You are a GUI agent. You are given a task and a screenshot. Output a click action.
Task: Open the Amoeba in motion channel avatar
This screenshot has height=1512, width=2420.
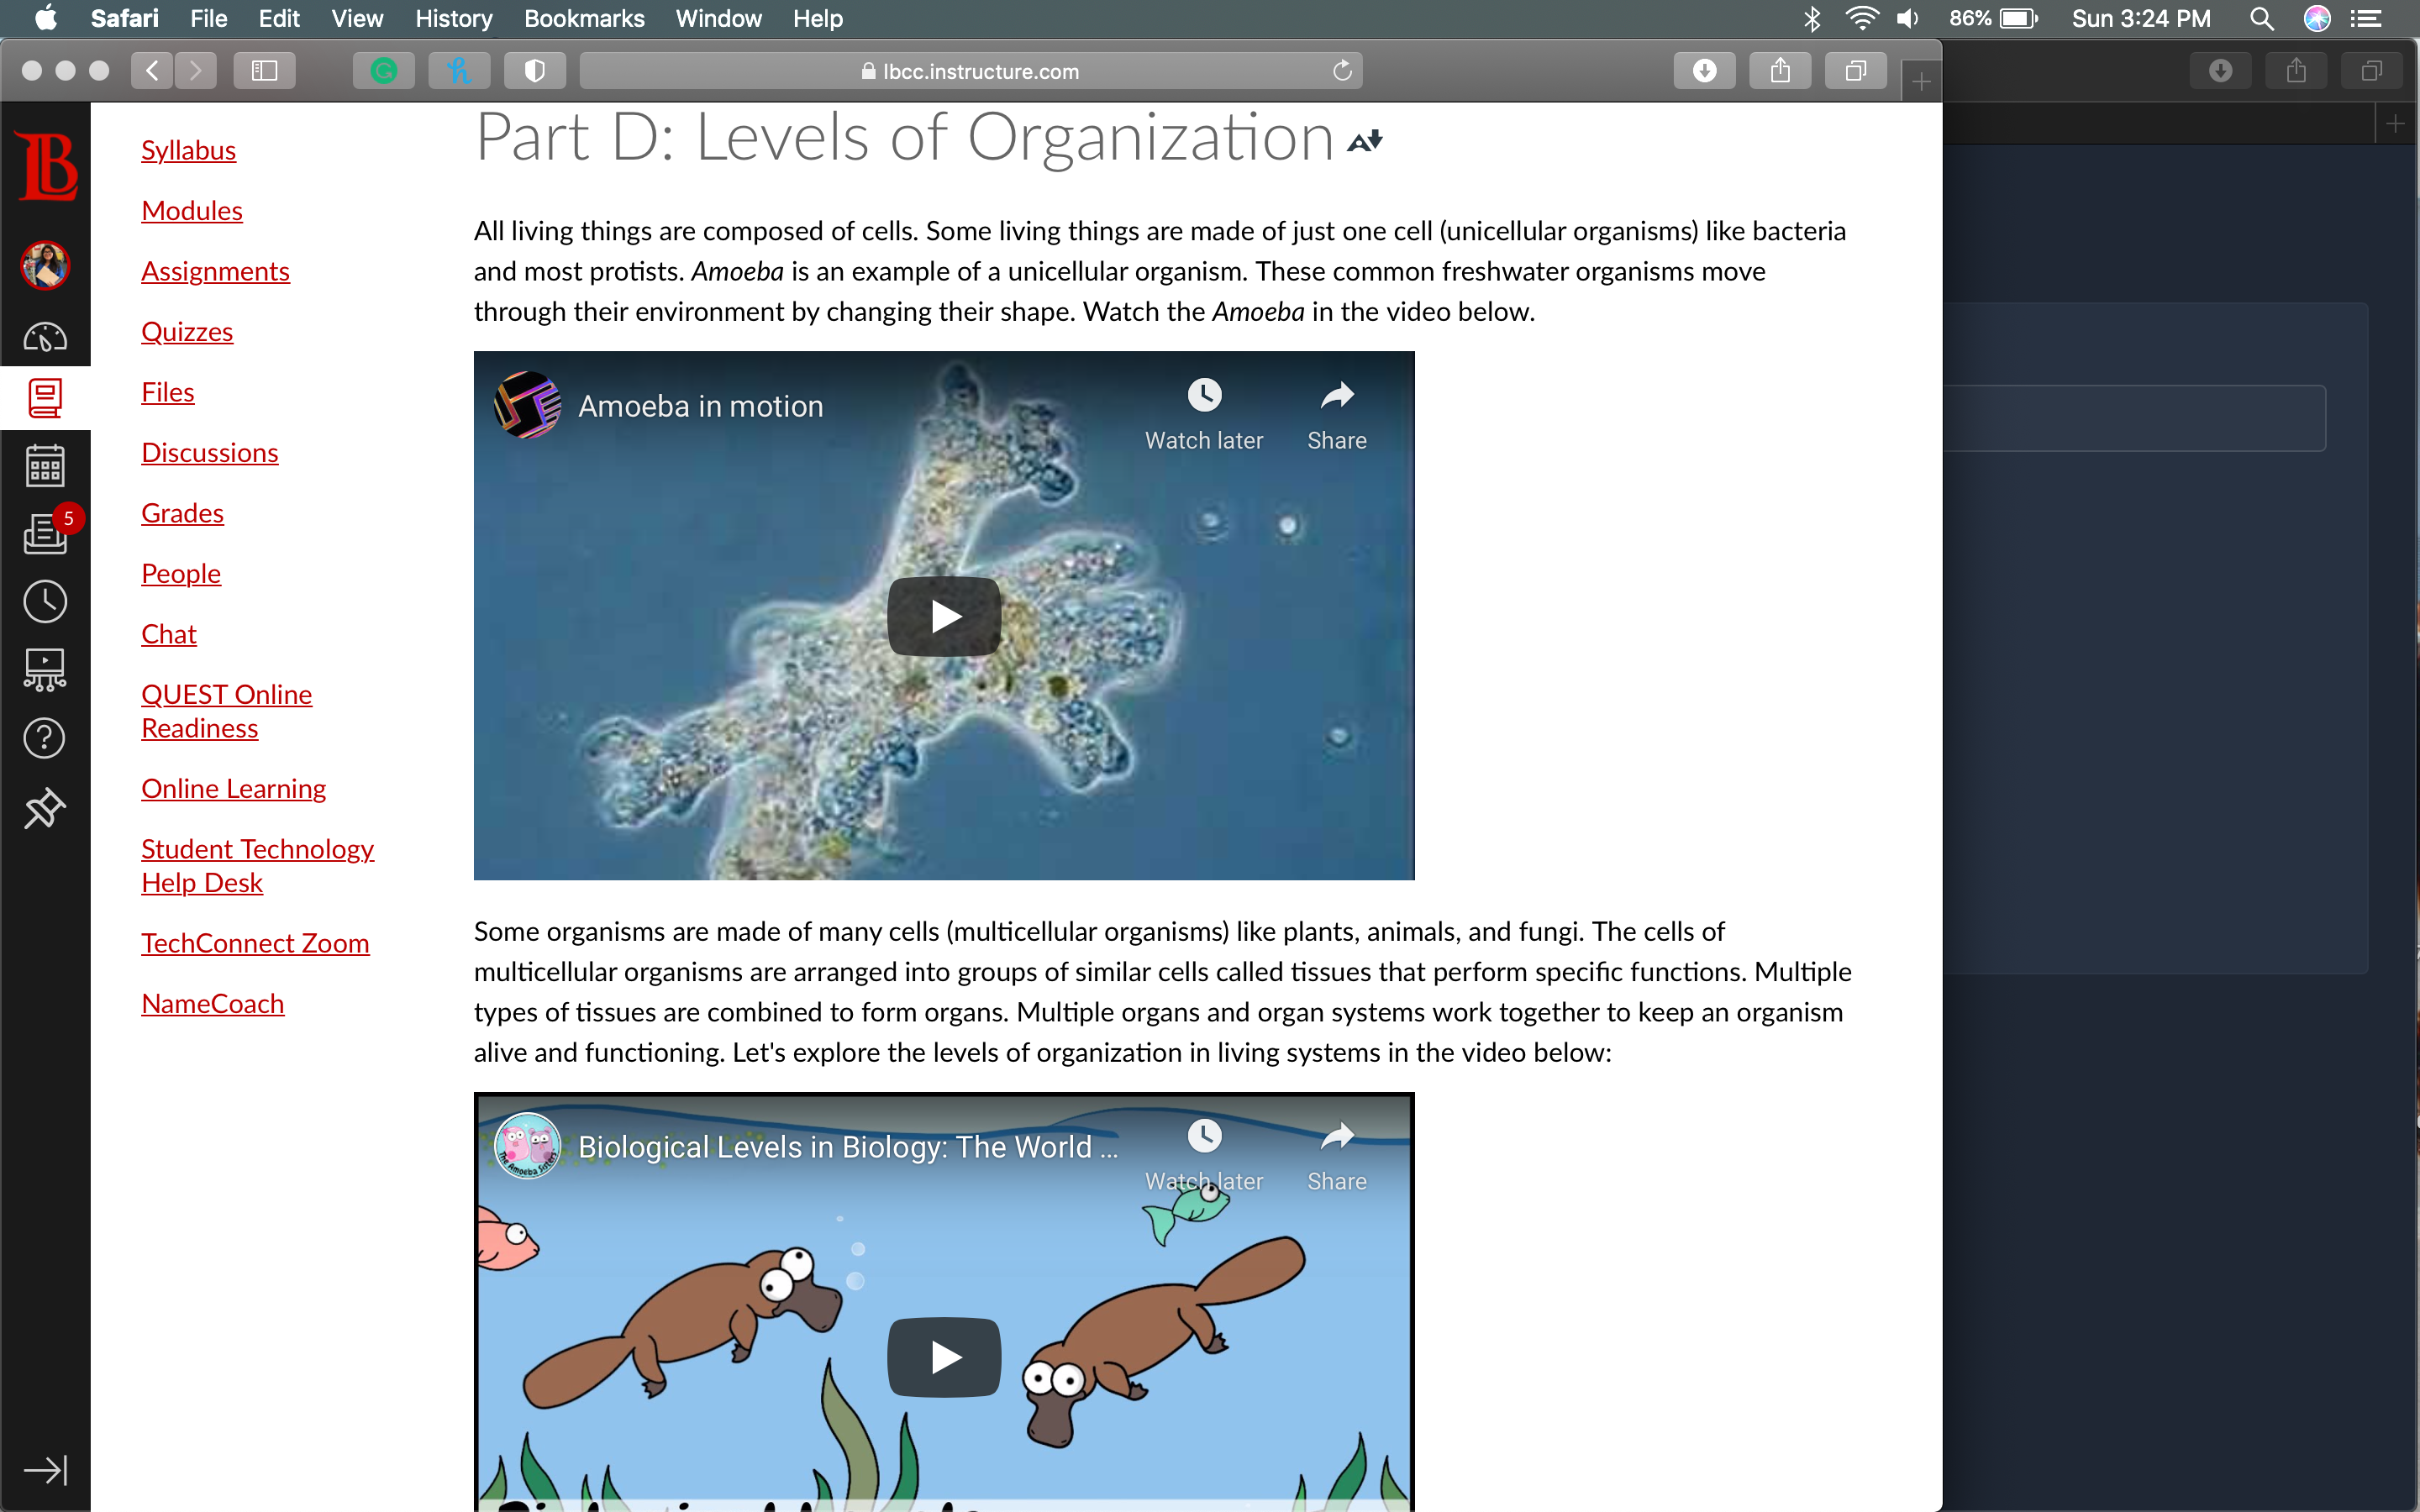tap(527, 405)
